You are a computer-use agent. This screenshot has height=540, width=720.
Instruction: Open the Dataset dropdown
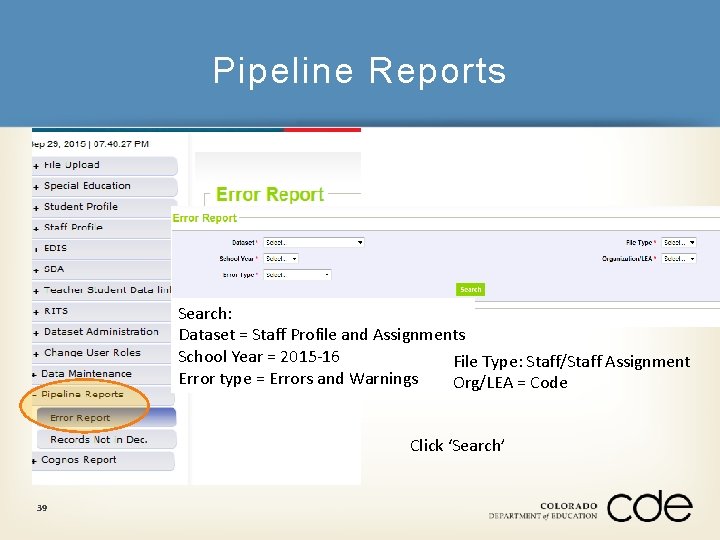tap(314, 242)
